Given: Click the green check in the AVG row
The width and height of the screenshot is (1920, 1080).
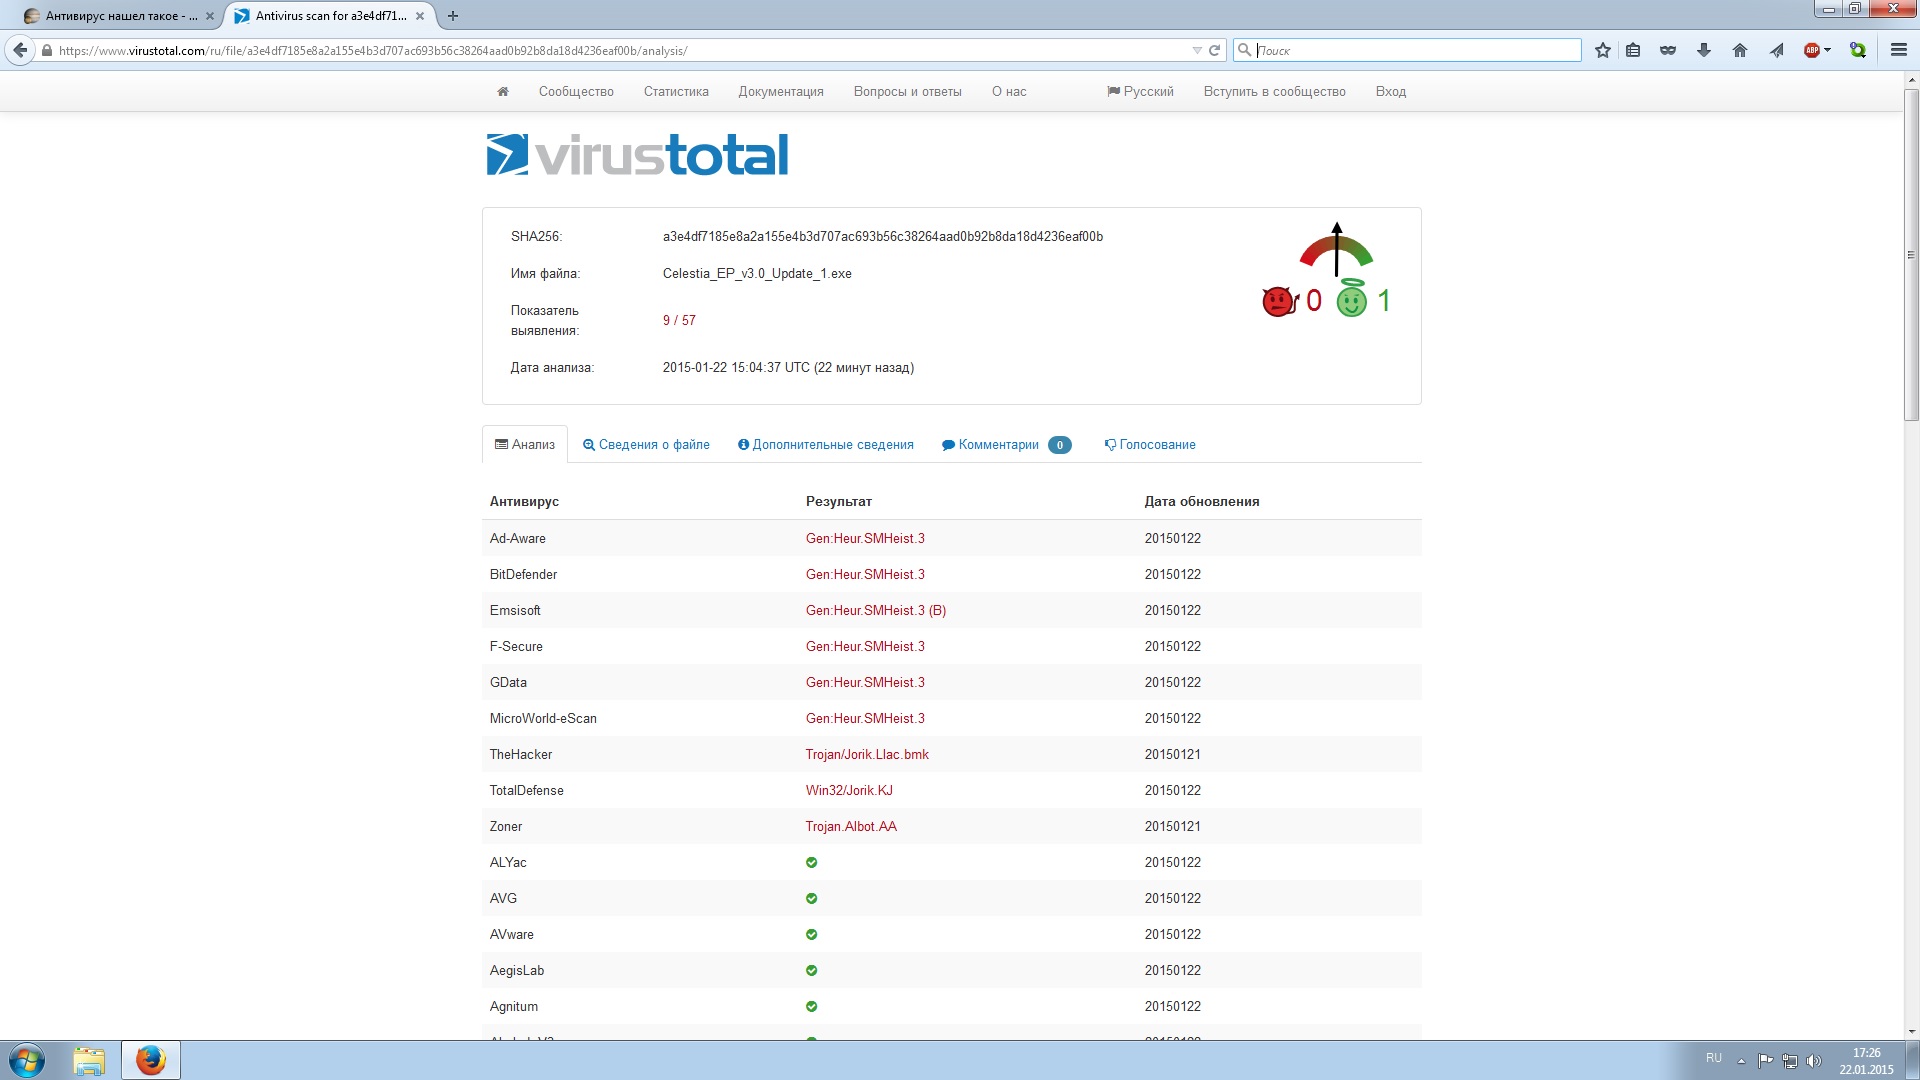Looking at the screenshot, I should [812, 898].
